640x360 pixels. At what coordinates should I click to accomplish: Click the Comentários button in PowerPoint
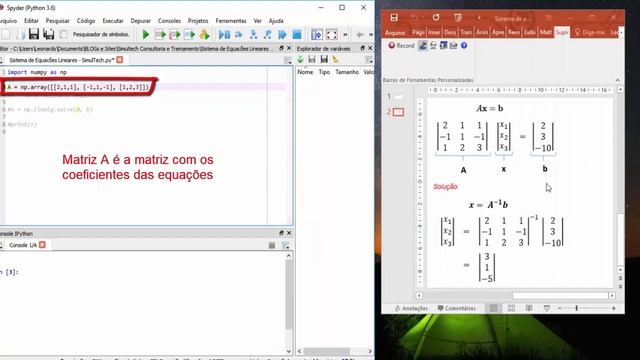tap(456, 308)
